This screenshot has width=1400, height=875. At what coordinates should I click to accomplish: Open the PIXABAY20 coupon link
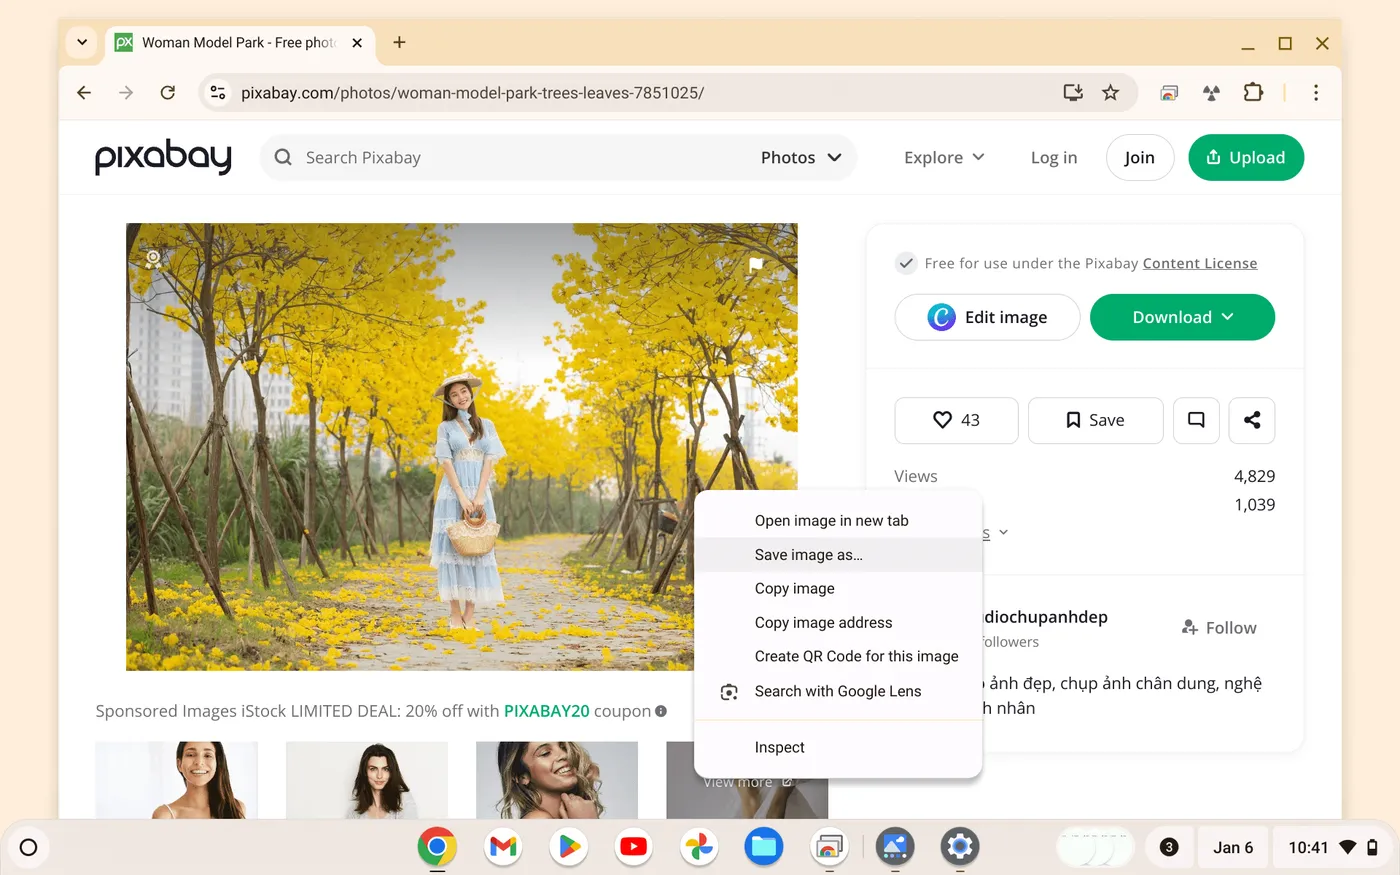[x=547, y=711]
